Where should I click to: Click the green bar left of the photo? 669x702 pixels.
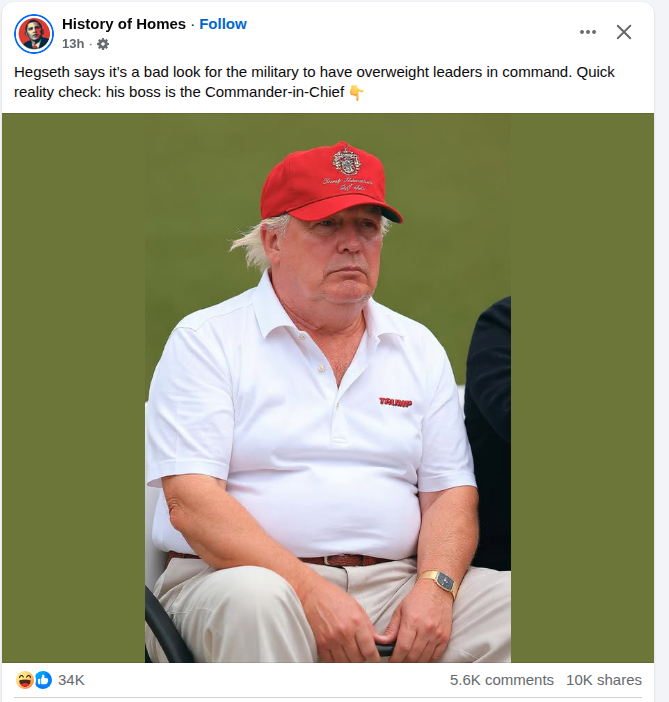[73, 388]
